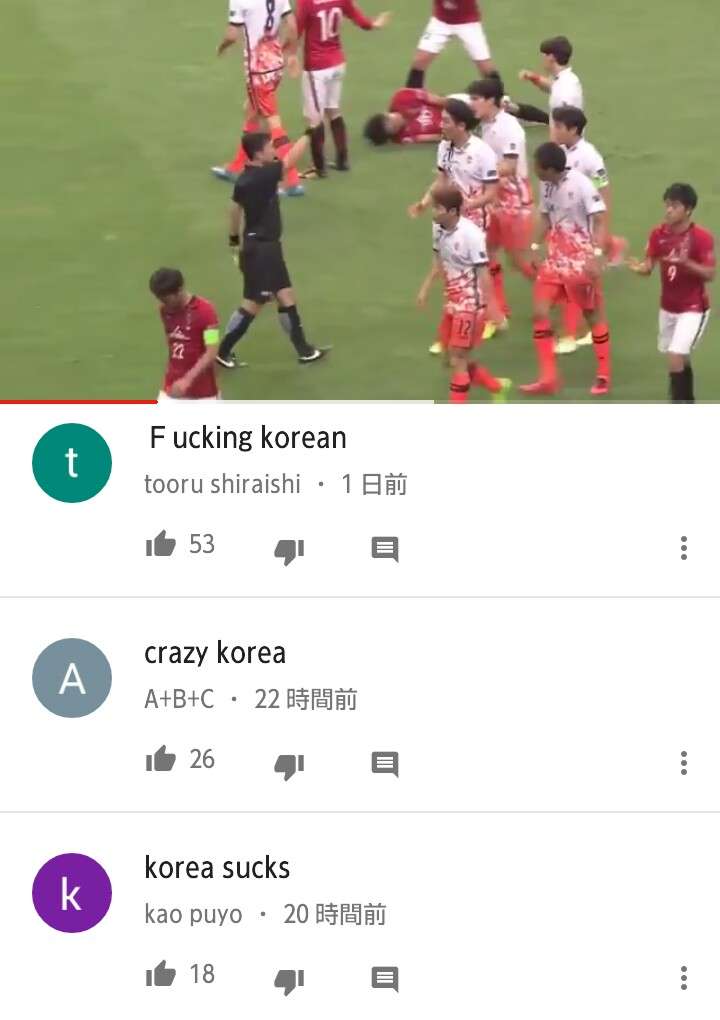
Task: Open more options for A+B+C comment
Action: tap(684, 763)
